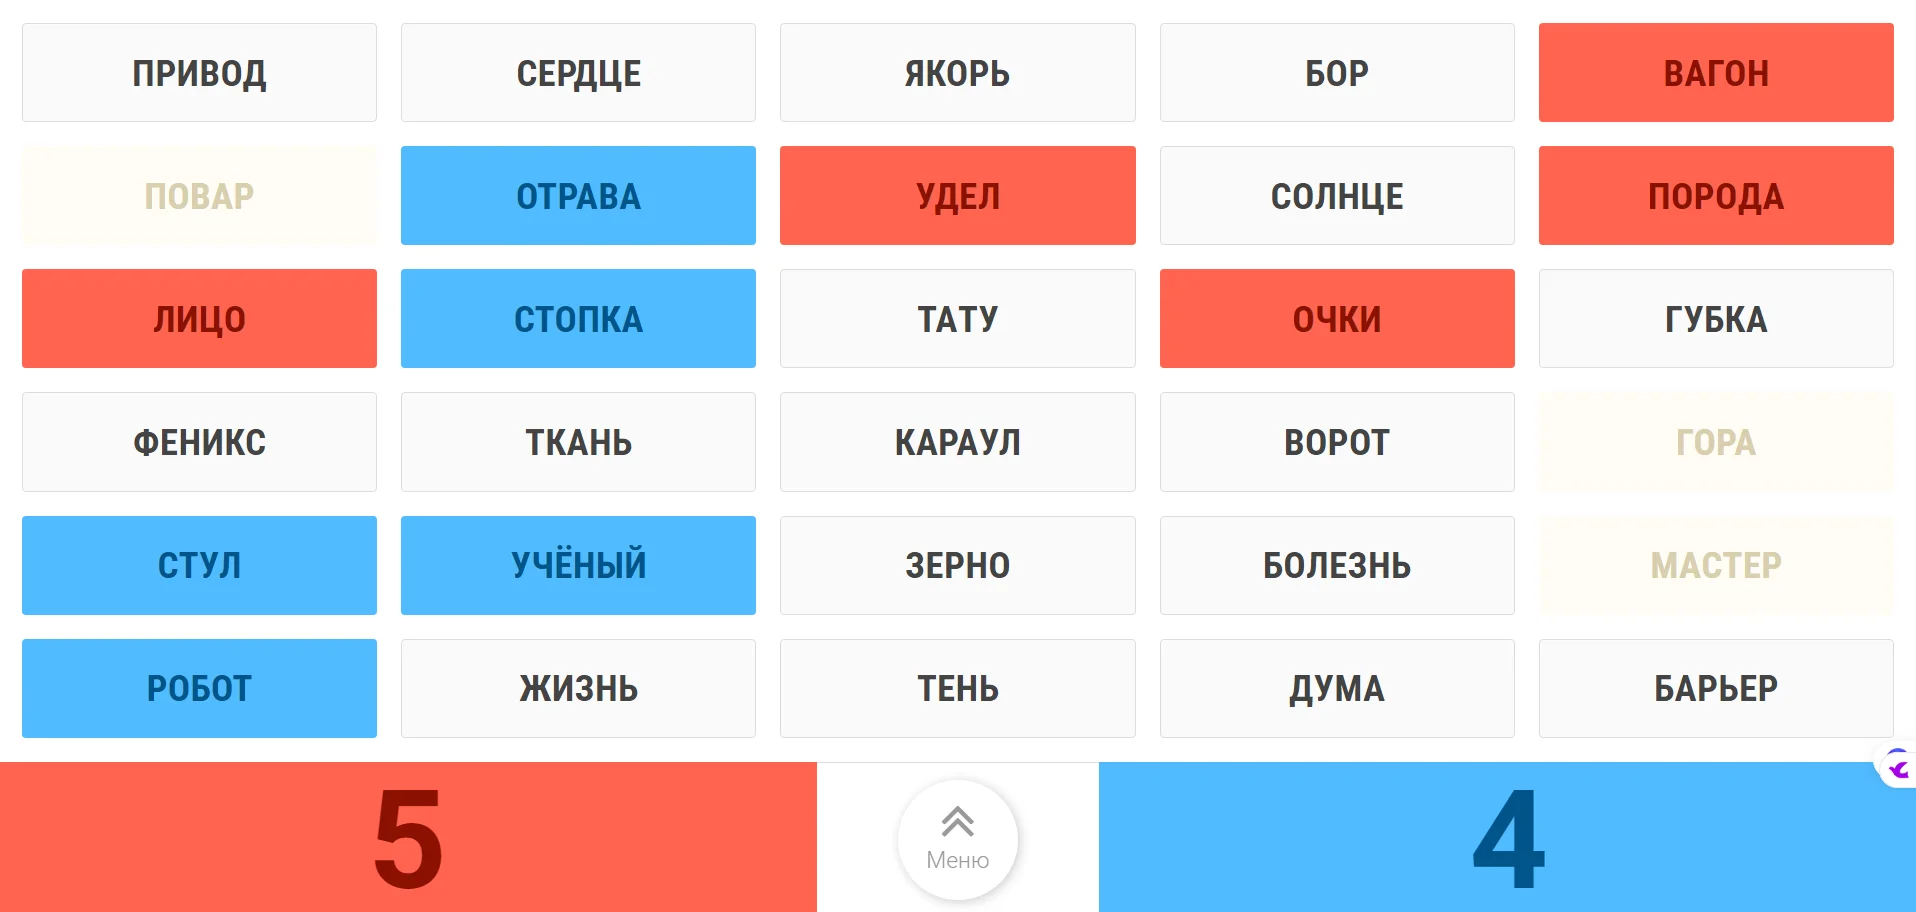Open the Меню button
Image resolution: width=1916 pixels, height=912 pixels.
(957, 838)
